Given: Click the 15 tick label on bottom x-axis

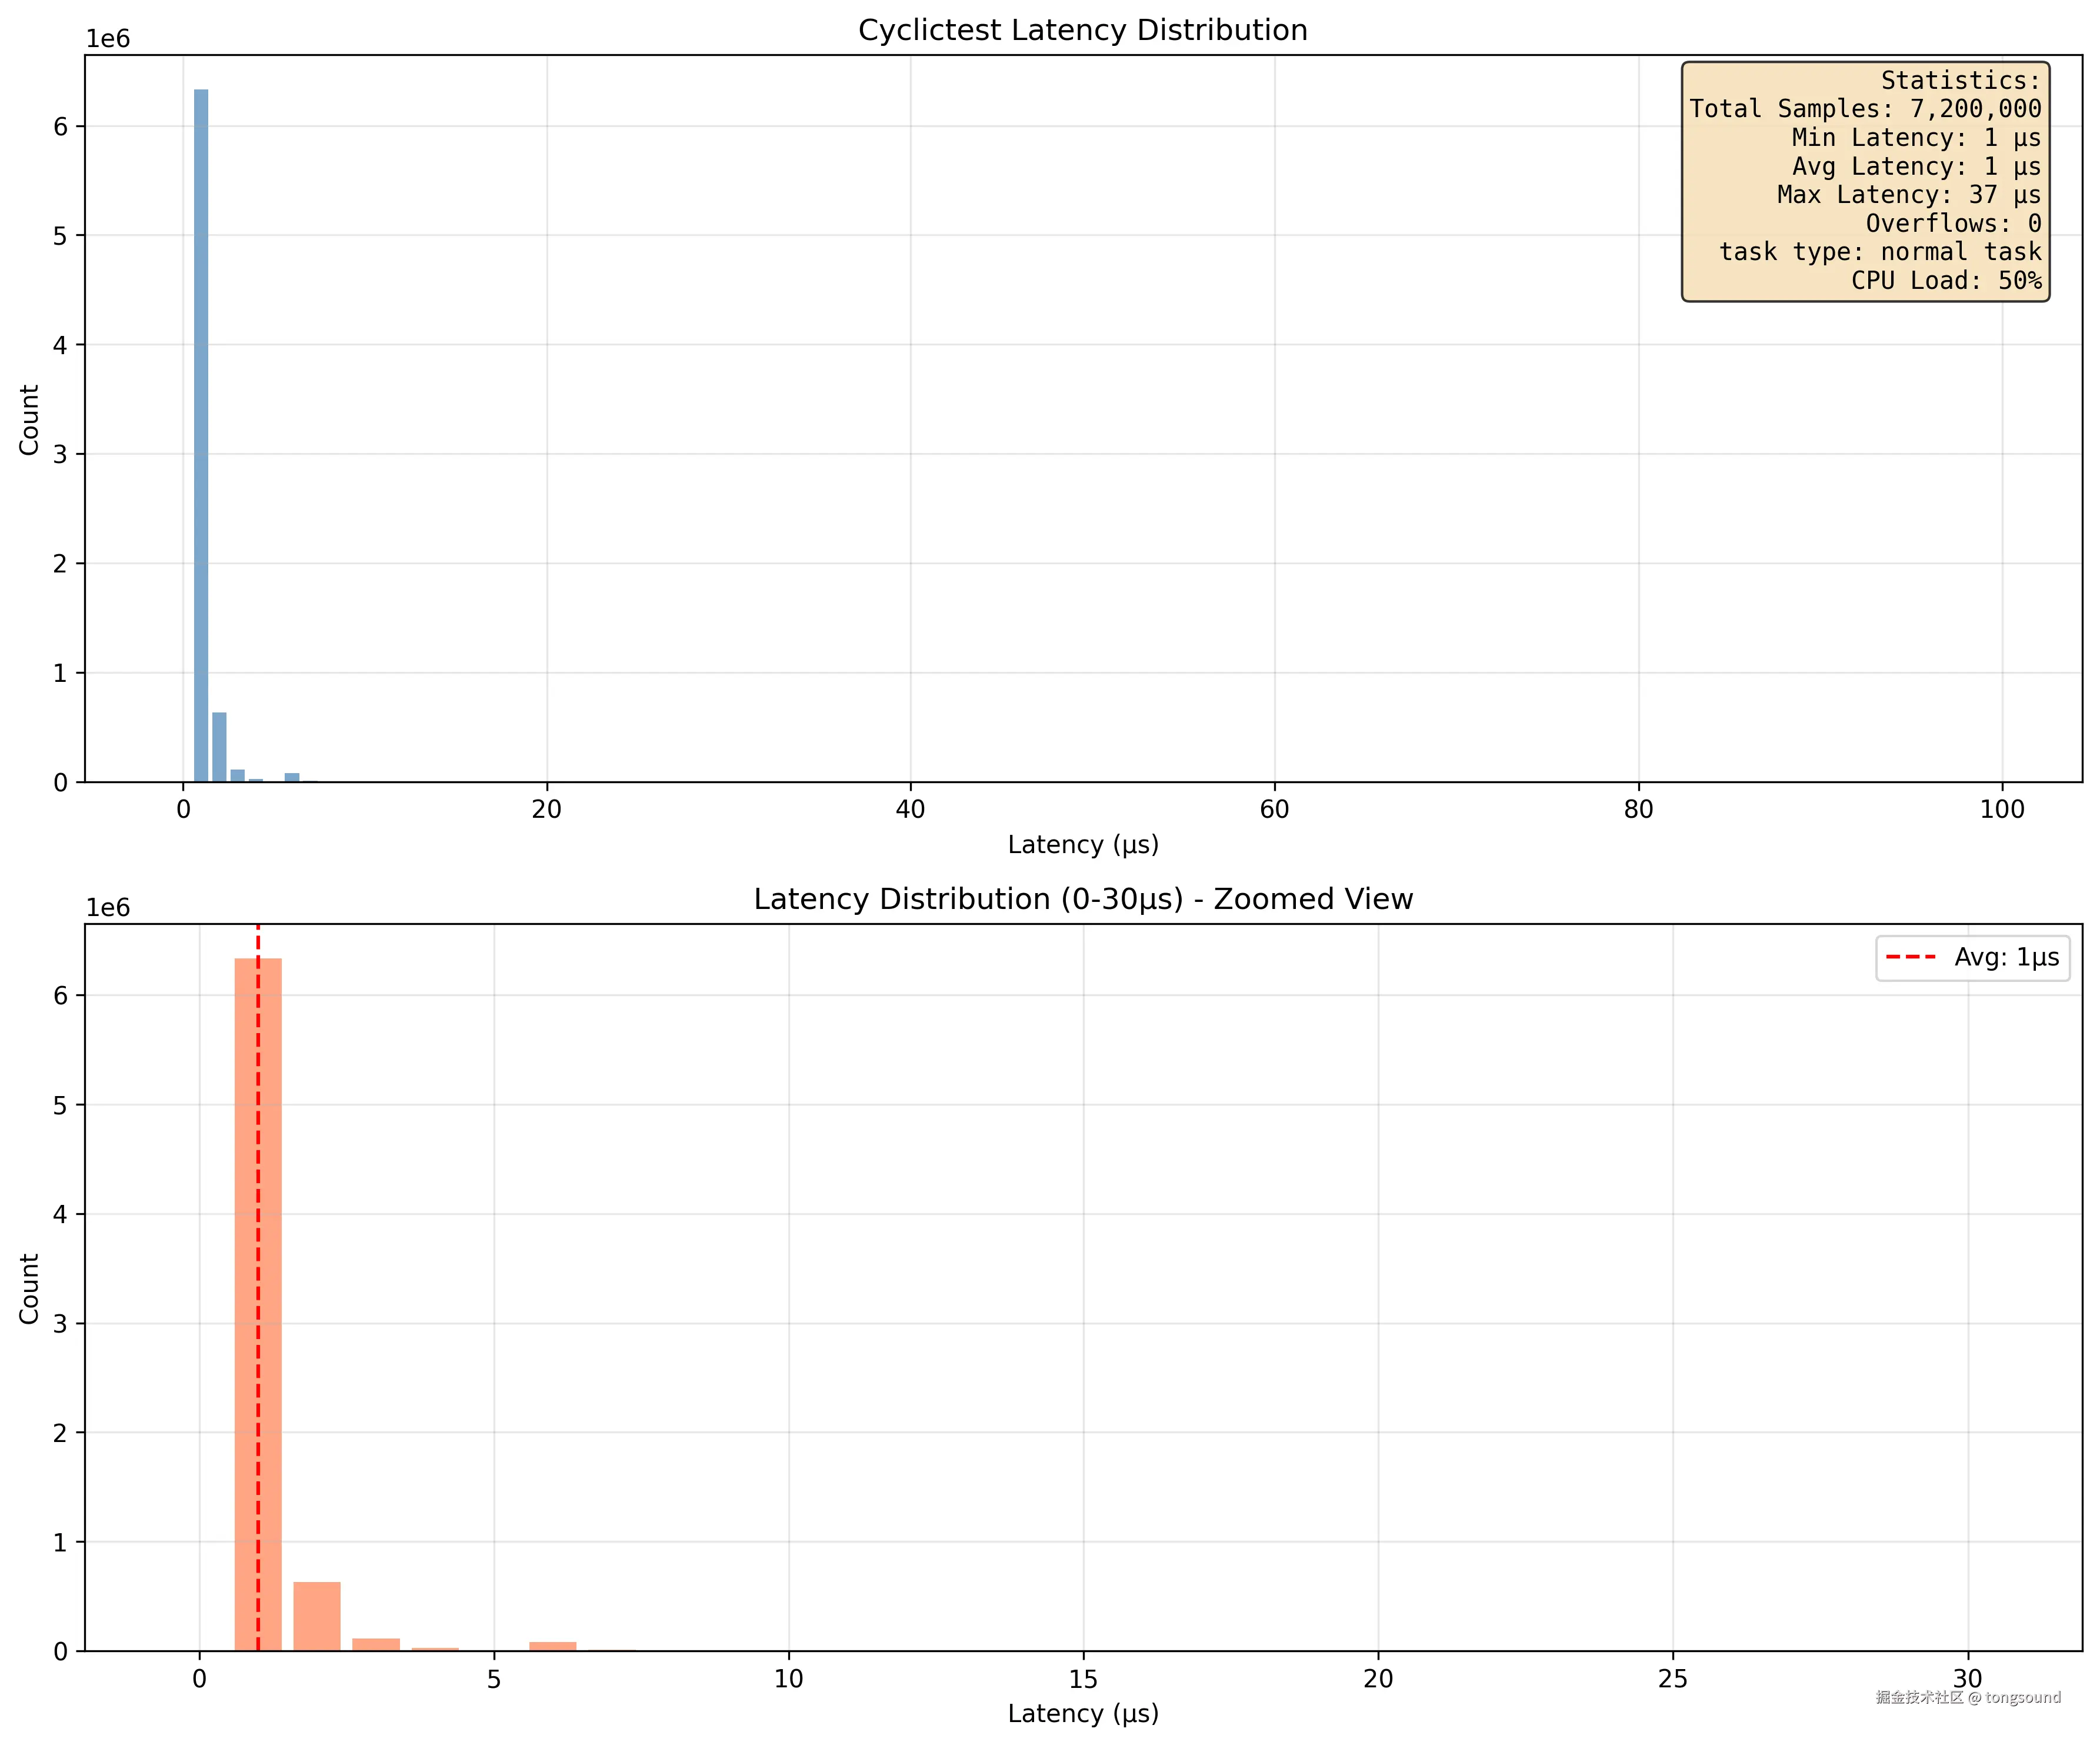Looking at the screenshot, I should 1083,1679.
